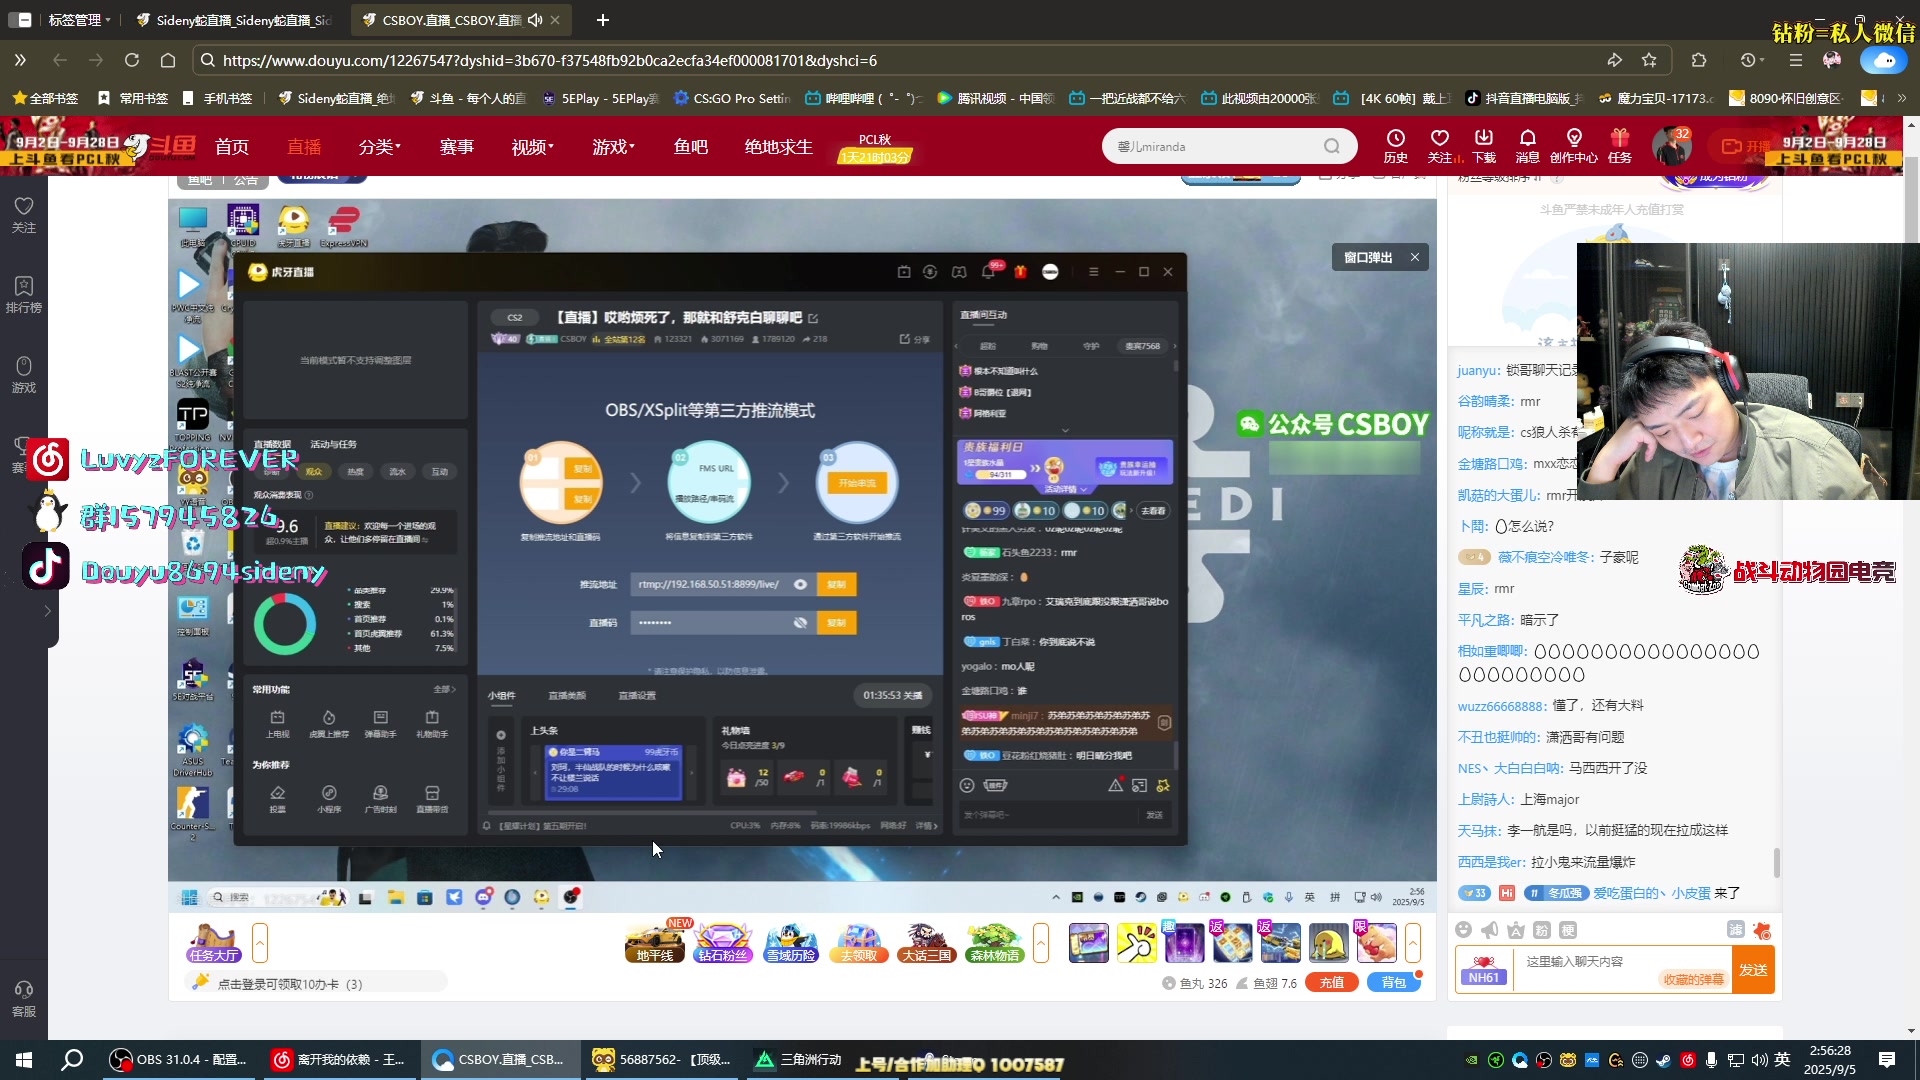This screenshot has width=1920, height=1080.
Task: Toggle NH61 fan badge in chat input
Action: (1484, 970)
